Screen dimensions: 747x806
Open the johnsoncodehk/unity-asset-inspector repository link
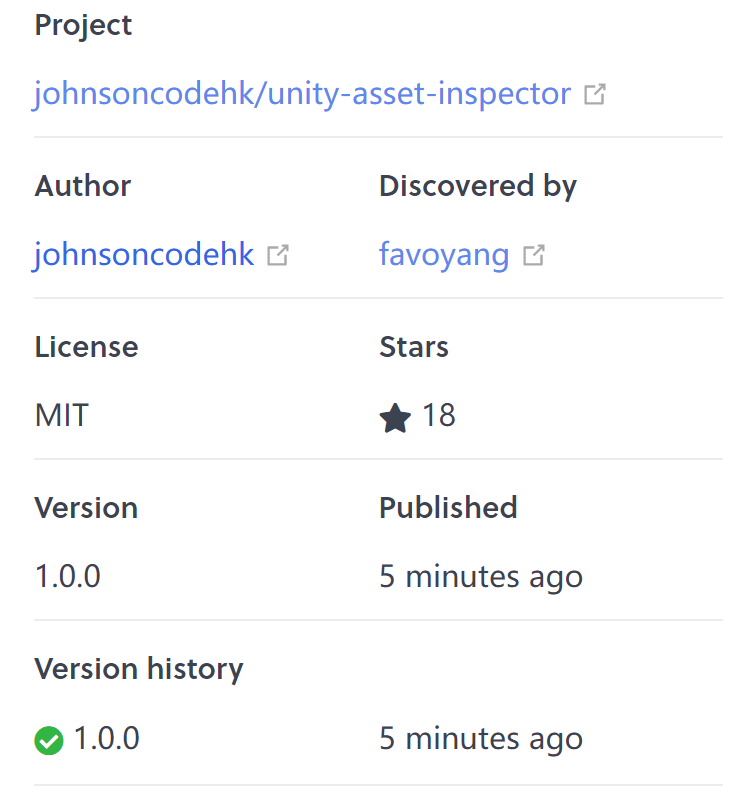(x=297, y=93)
